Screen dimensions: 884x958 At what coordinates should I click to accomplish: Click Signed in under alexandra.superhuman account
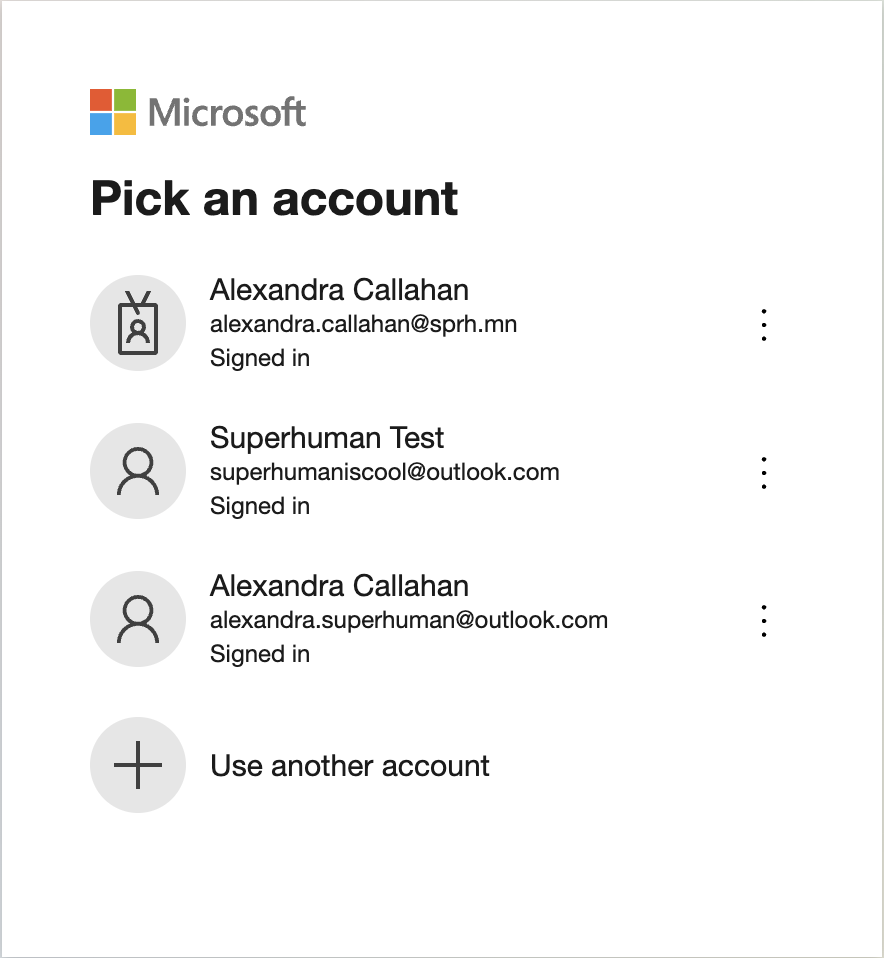(x=260, y=654)
